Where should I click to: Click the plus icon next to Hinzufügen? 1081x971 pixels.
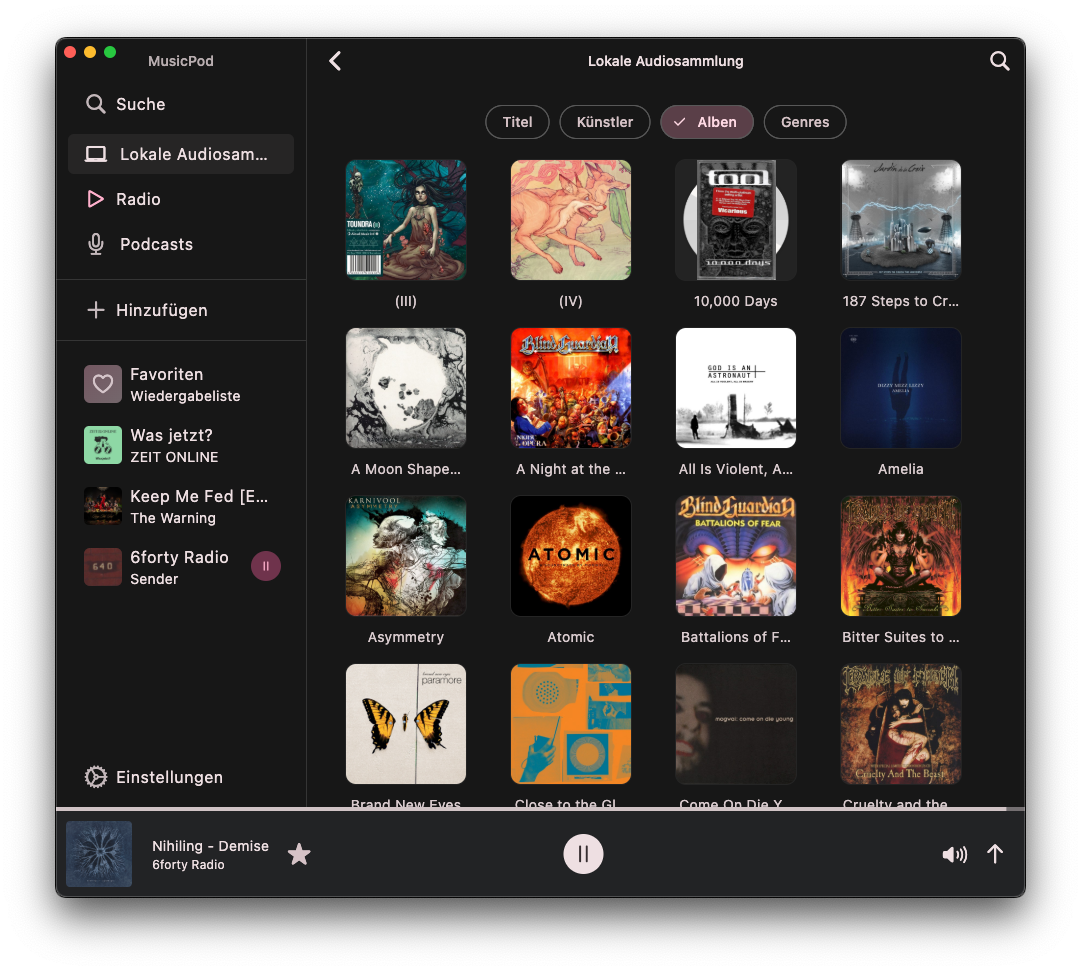pos(96,310)
